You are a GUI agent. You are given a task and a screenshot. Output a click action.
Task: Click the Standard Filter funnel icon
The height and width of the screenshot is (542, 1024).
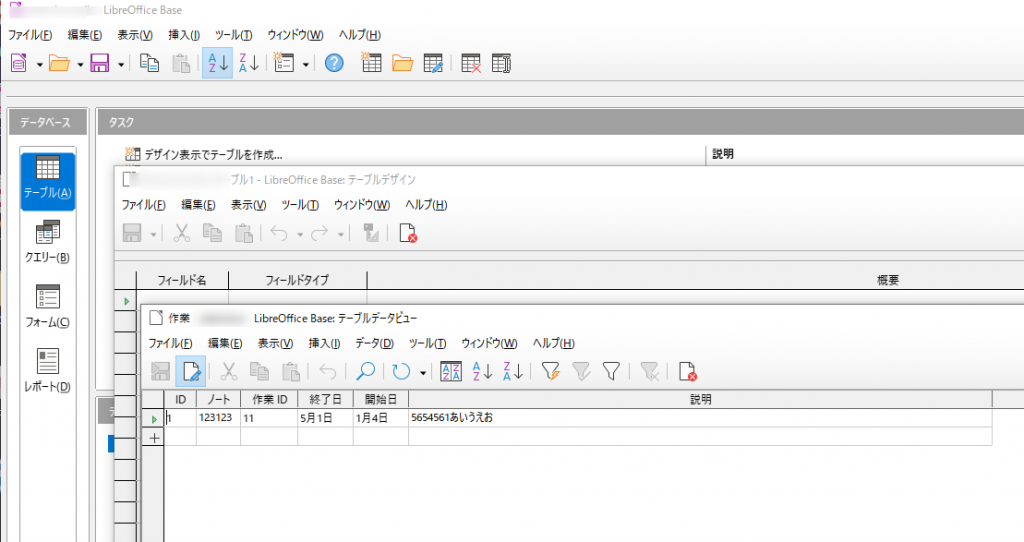611,372
